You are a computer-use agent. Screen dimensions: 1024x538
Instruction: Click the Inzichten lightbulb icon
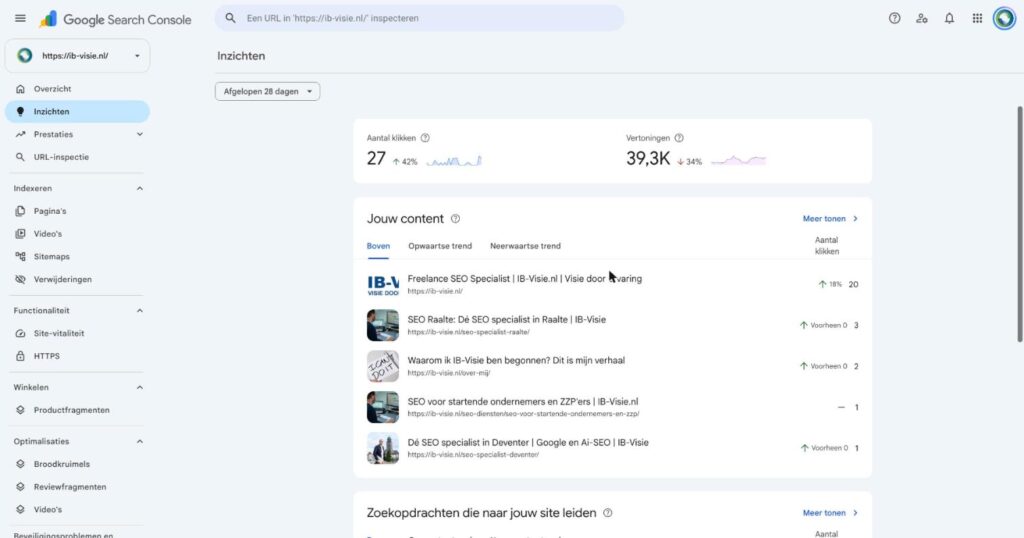coord(20,112)
